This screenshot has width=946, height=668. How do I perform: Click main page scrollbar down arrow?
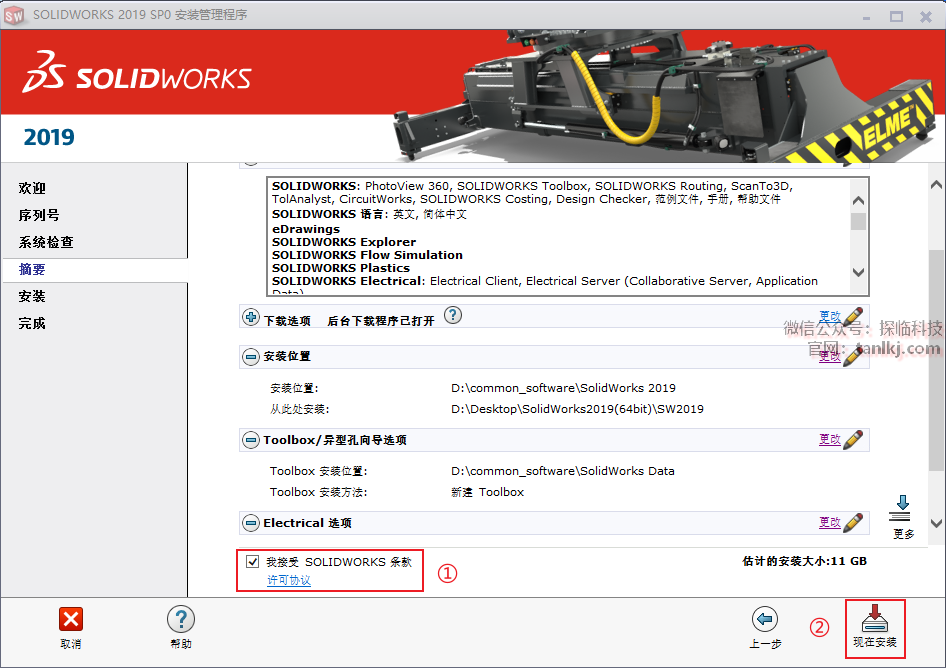(936, 523)
